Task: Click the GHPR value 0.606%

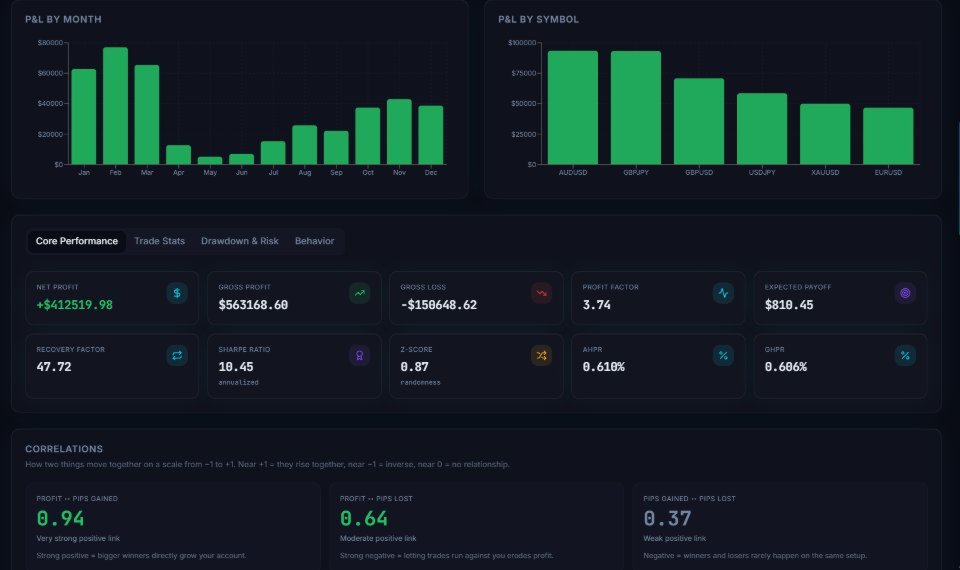Action: click(x=786, y=367)
